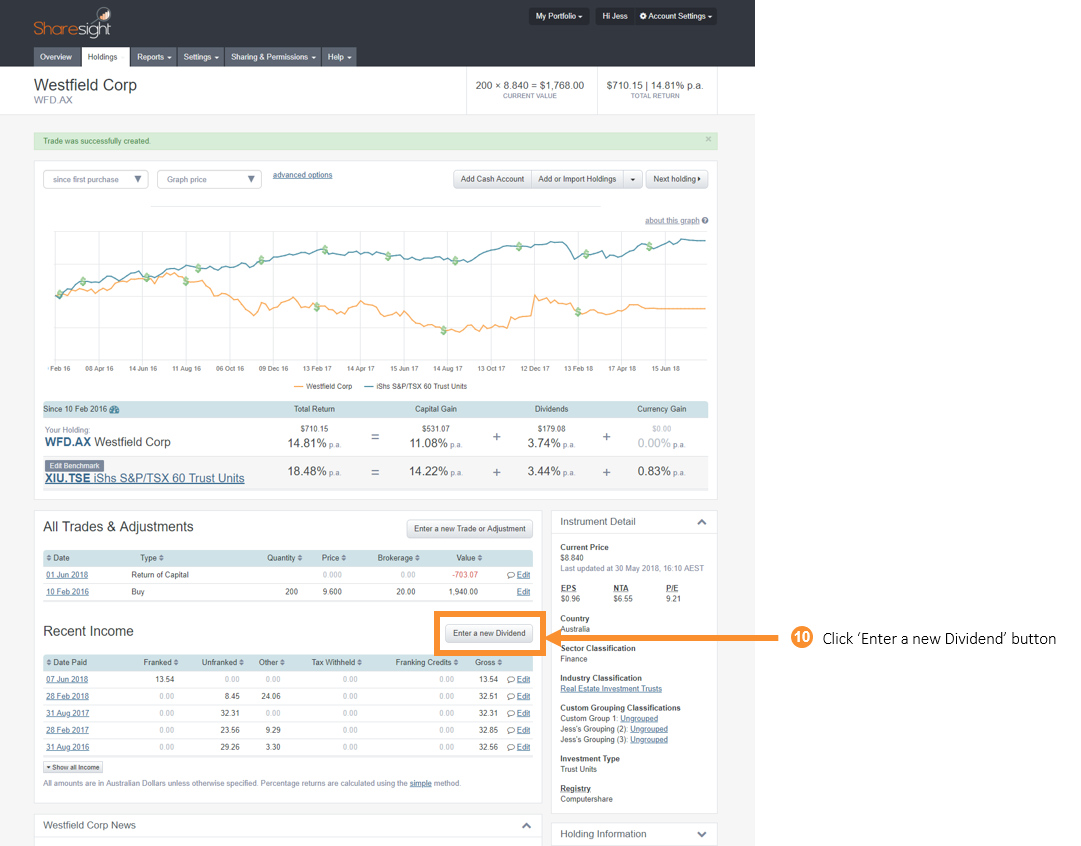Edit the 28 Feb 2018 dividend
Image resolution: width=1081 pixels, height=846 pixels.
(x=523, y=696)
